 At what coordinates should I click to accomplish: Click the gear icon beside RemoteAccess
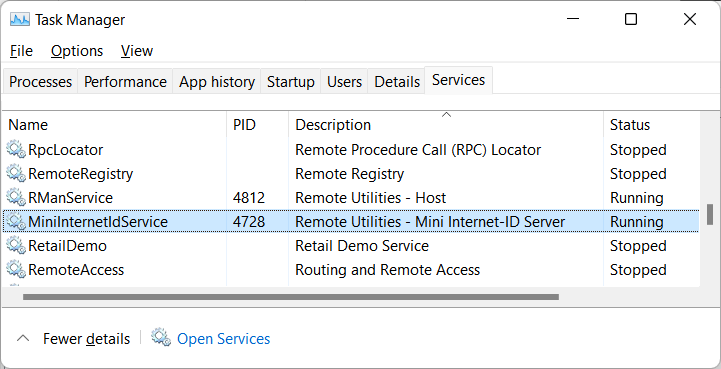click(16, 270)
